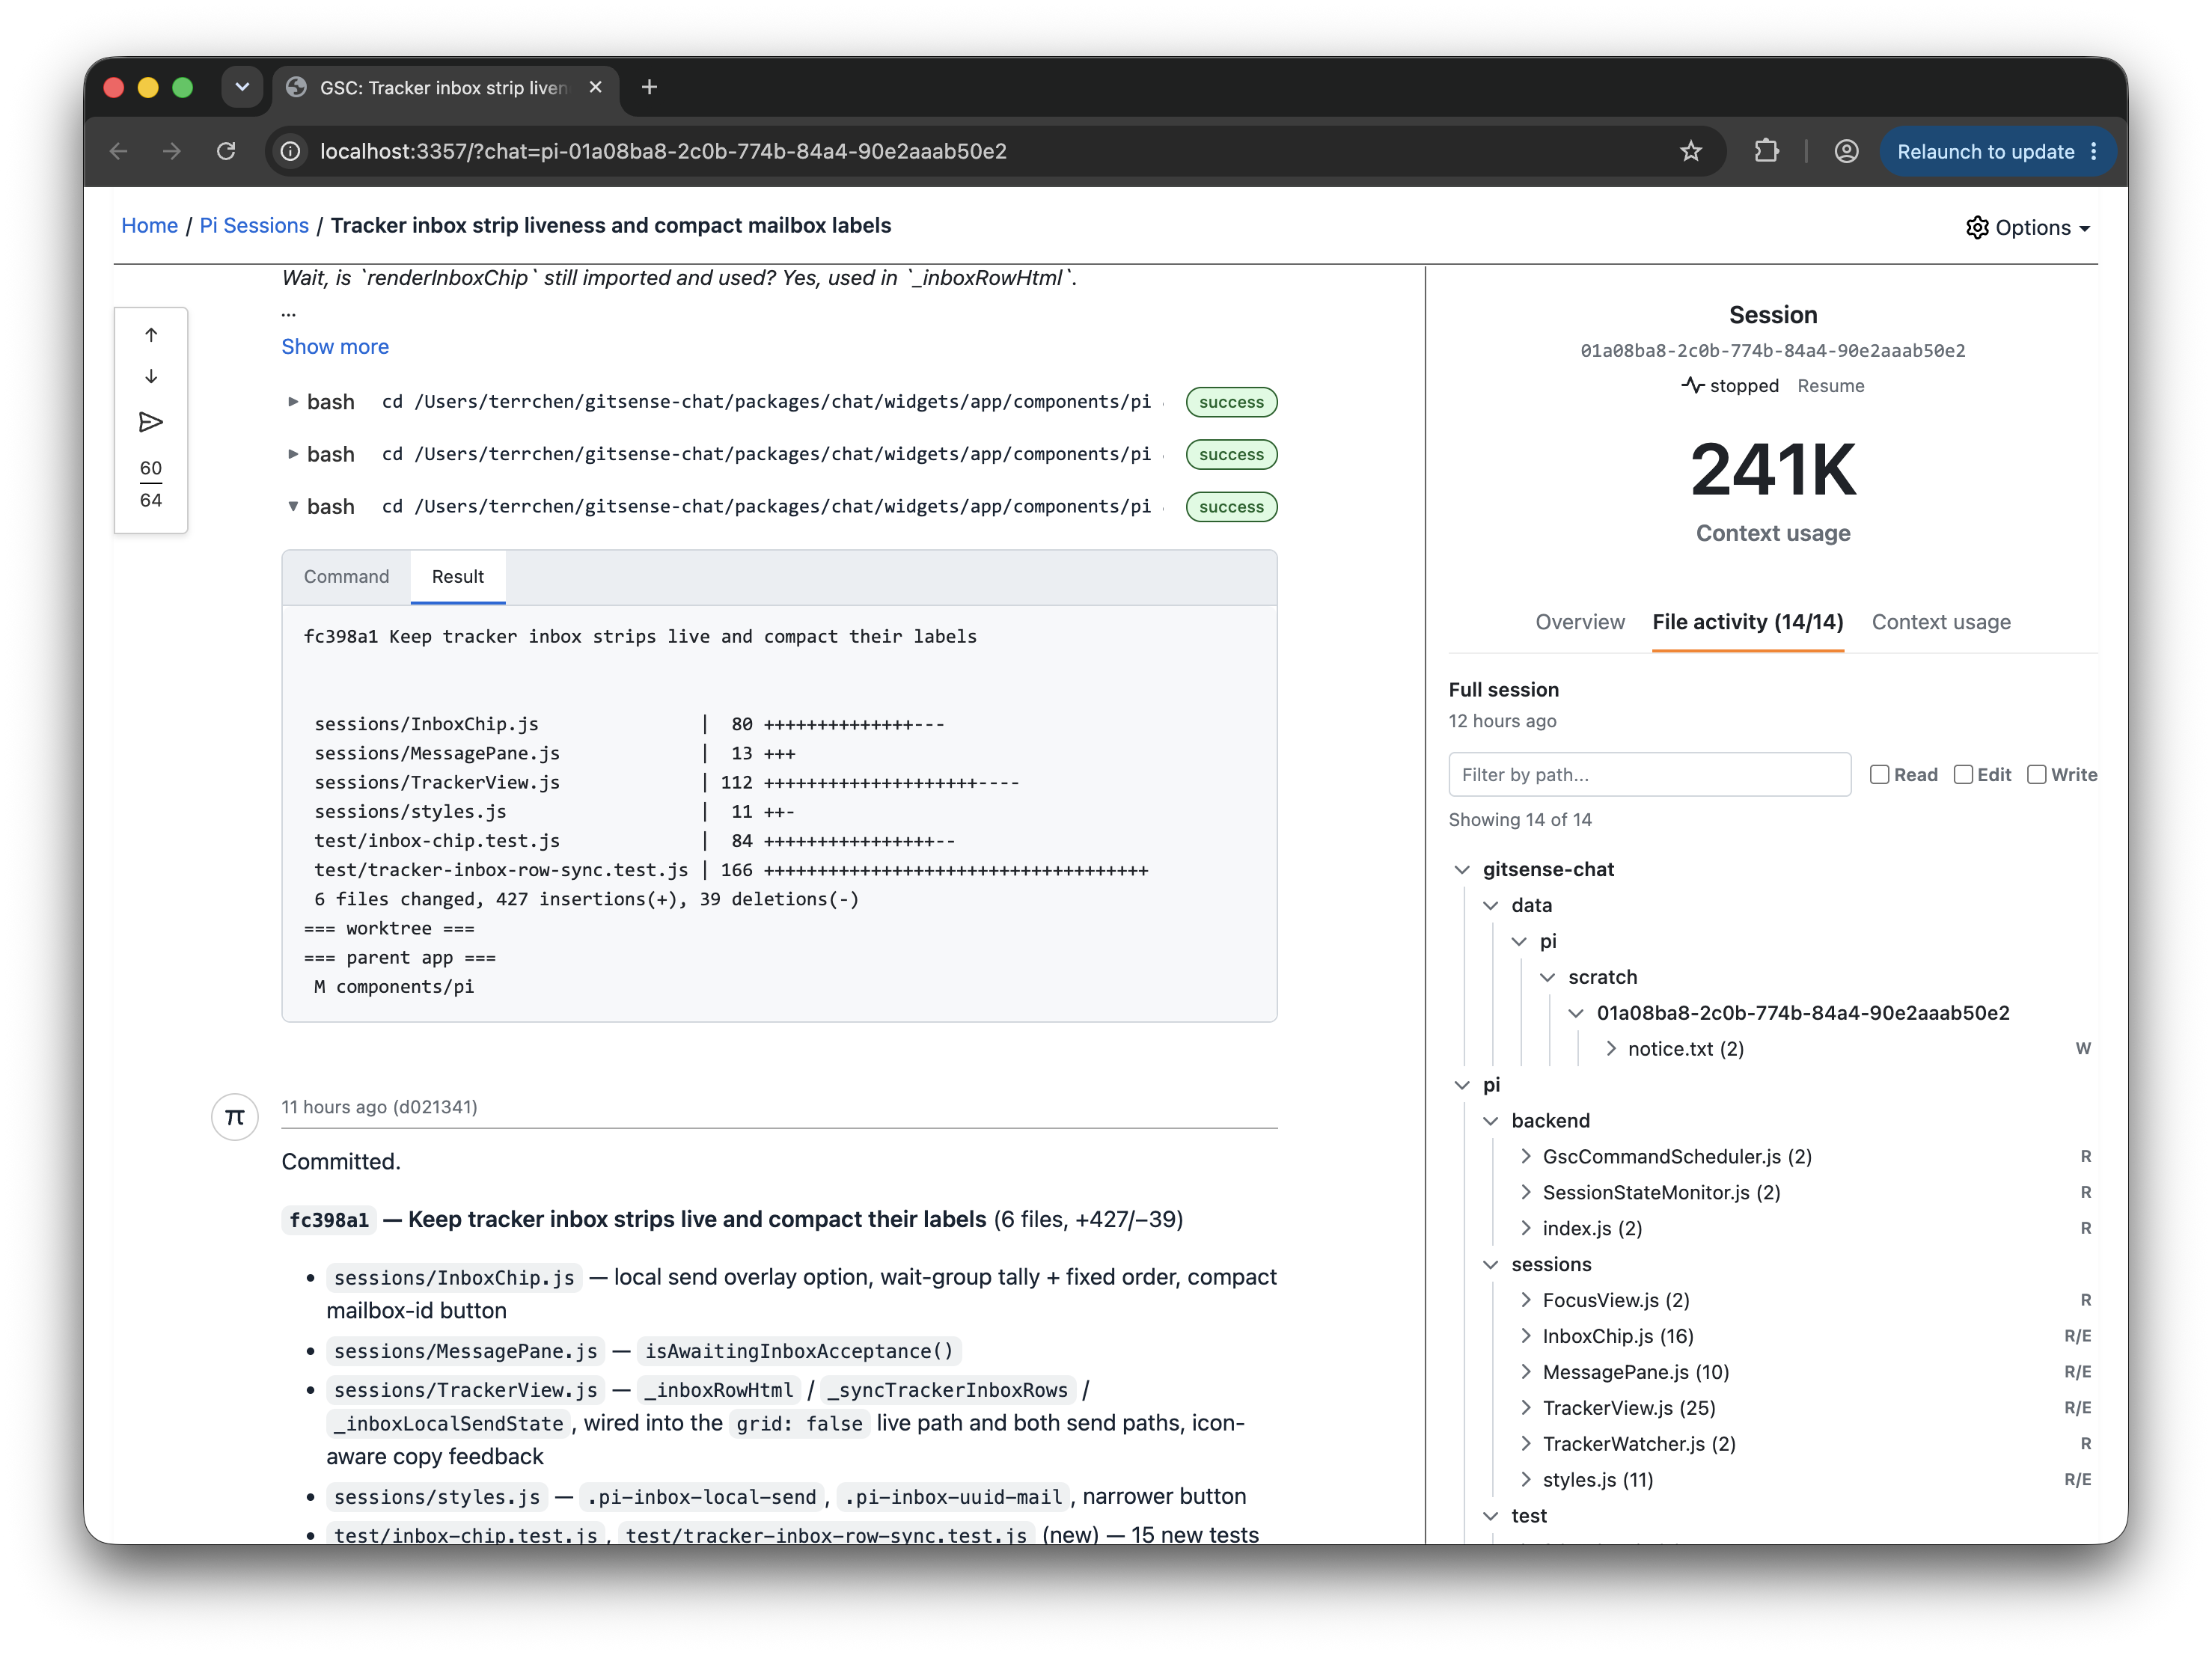Toggle the Write filter checkbox
Image resolution: width=2212 pixels, height=1655 pixels.
coord(2036,774)
